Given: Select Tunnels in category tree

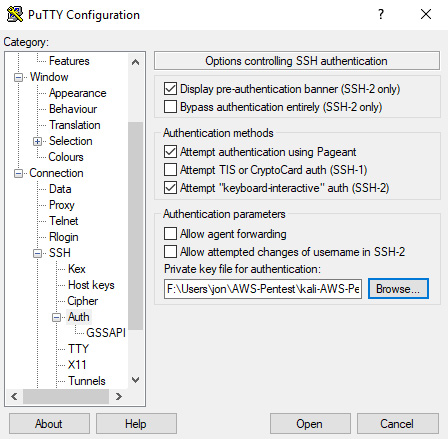Looking at the screenshot, I should pyautogui.click(x=87, y=381).
